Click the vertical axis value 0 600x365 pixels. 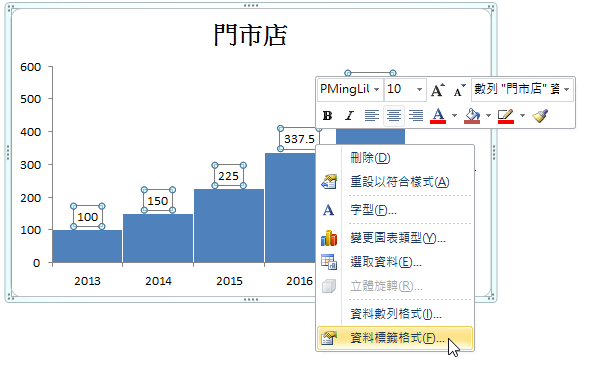tap(36, 263)
